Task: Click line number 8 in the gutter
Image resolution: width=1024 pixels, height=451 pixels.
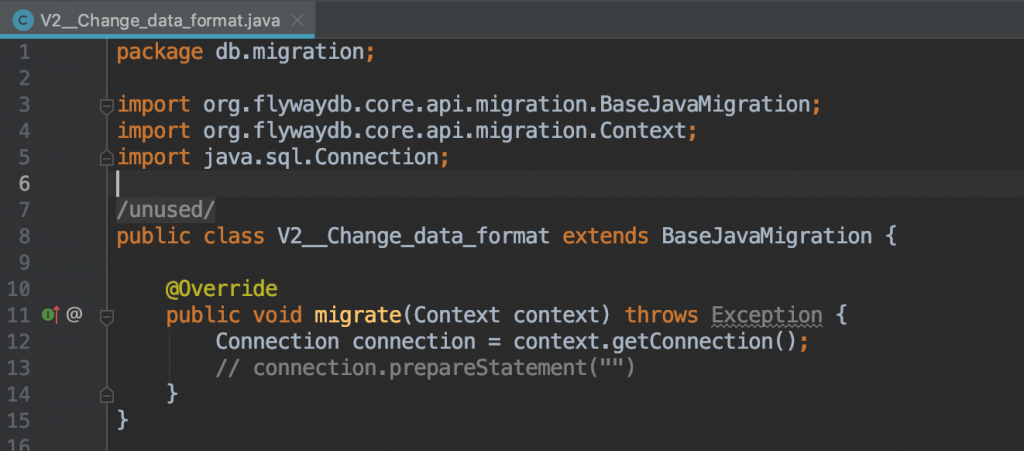Action: click(24, 236)
